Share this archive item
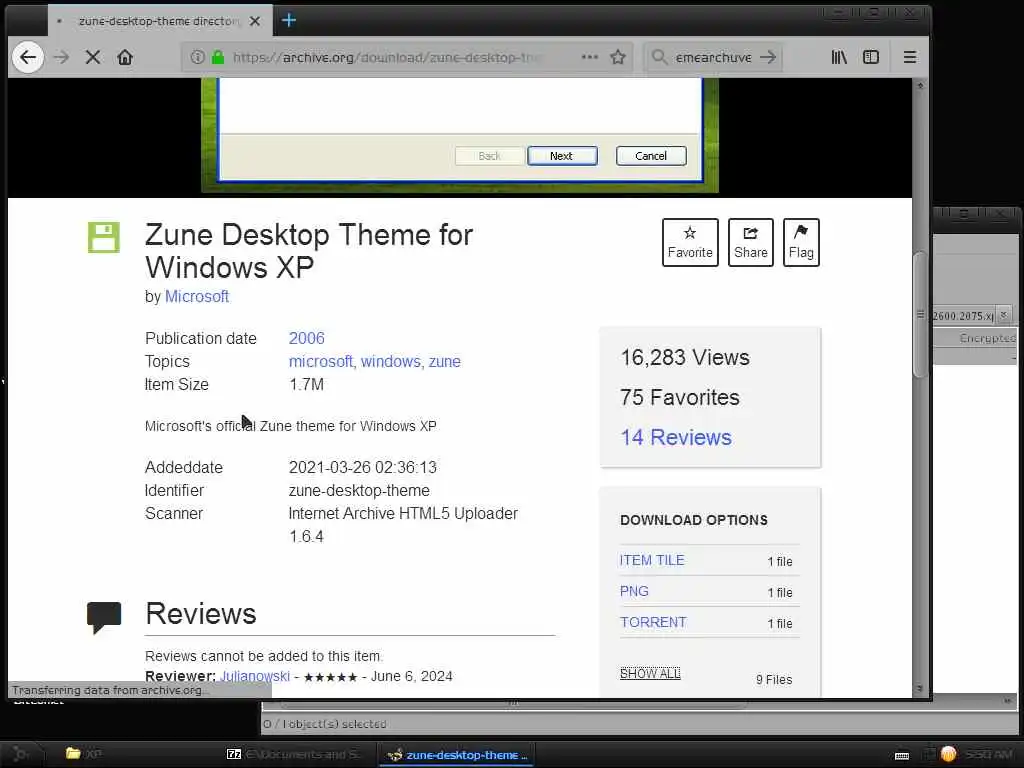 751,242
